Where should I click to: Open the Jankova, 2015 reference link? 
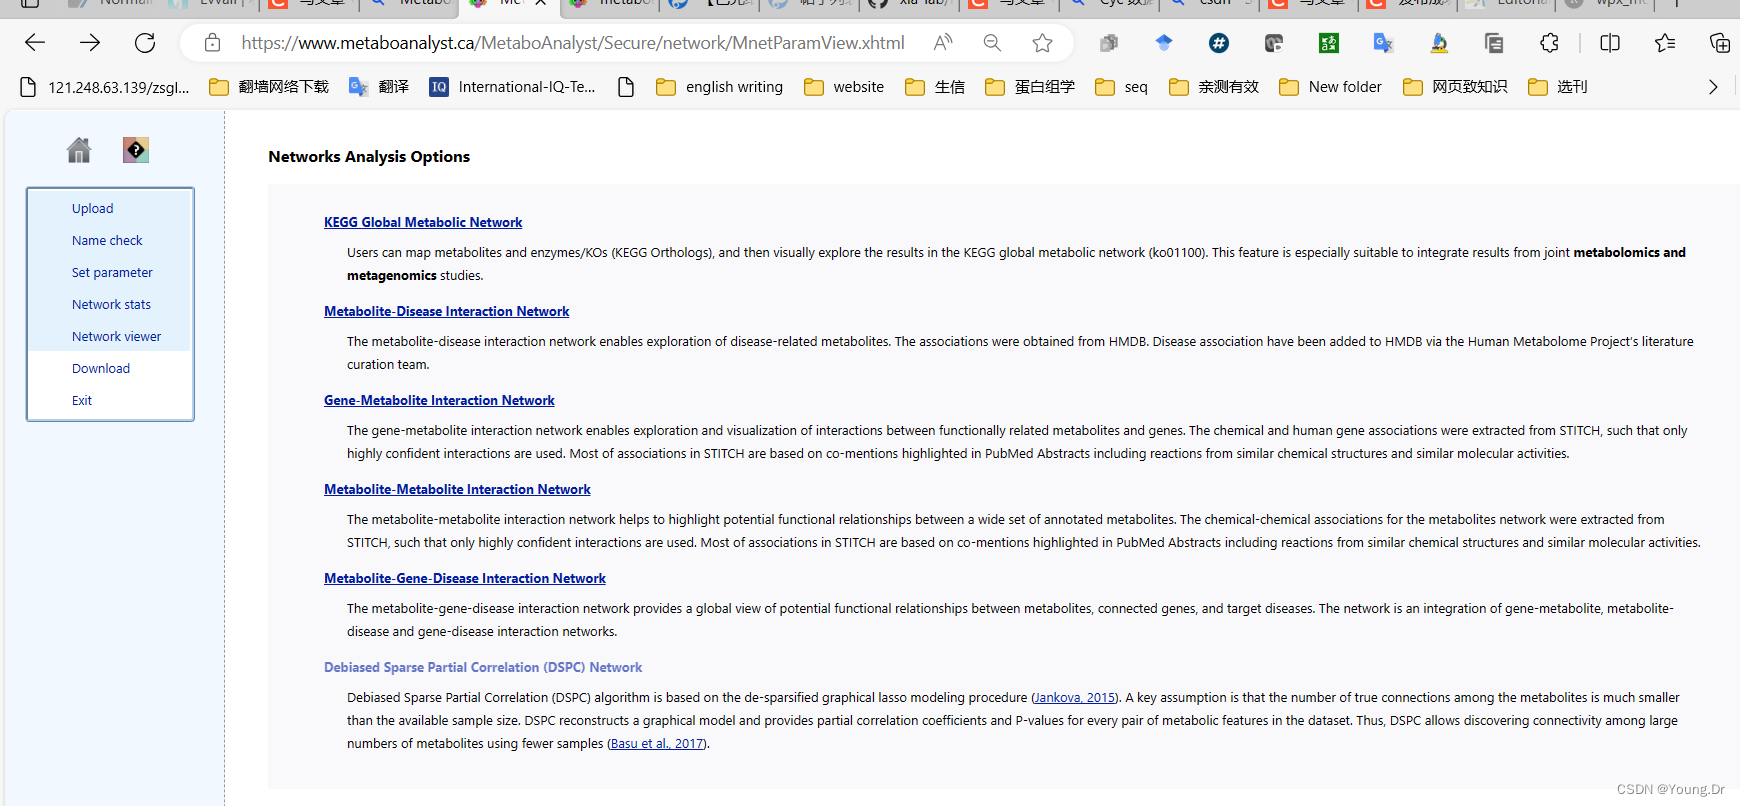(x=1073, y=697)
